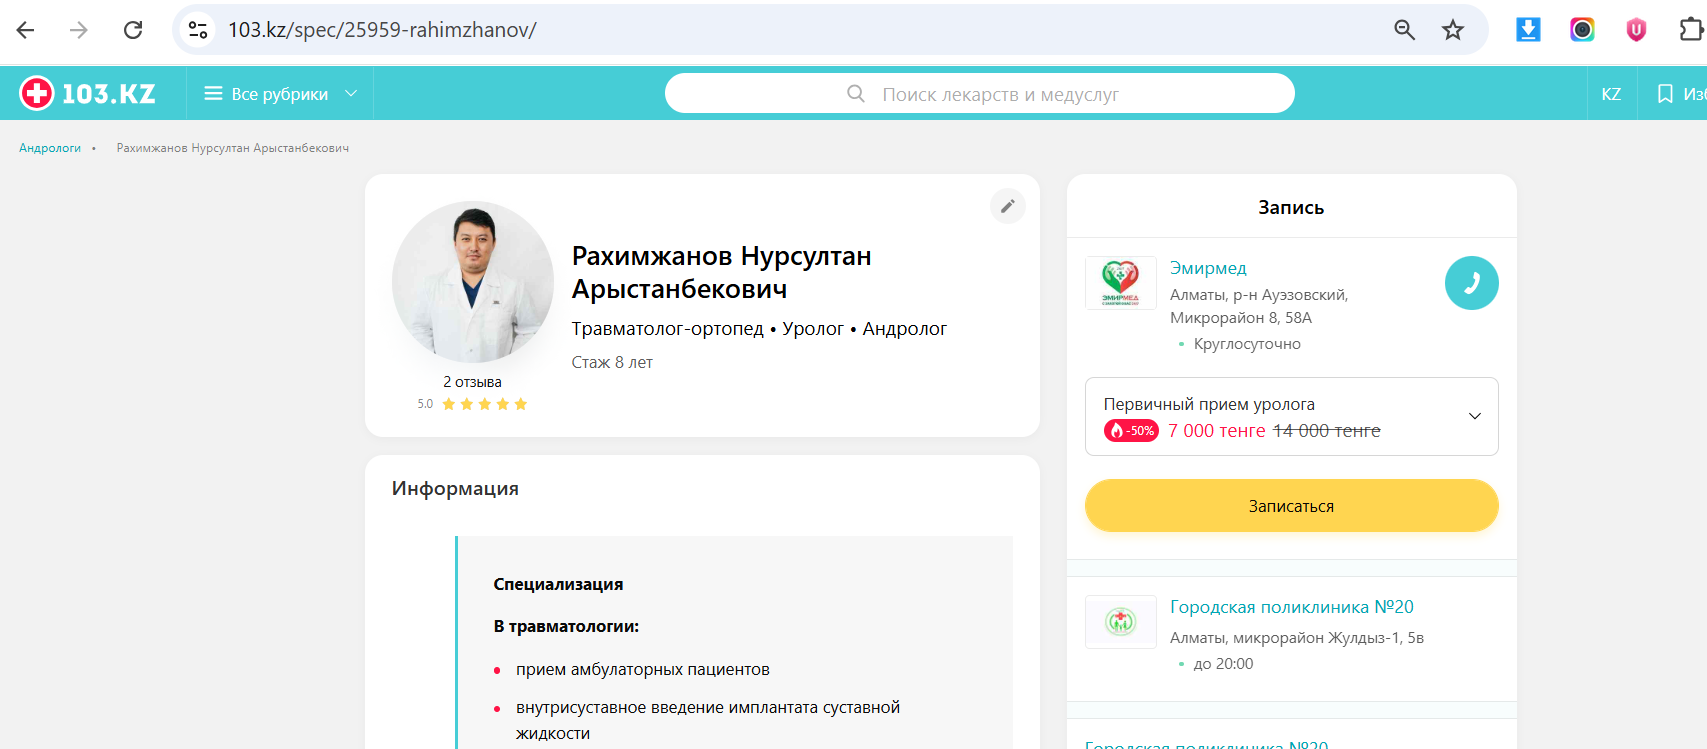Switch site language to KZ
This screenshot has width=1707, height=749.
tap(1611, 94)
